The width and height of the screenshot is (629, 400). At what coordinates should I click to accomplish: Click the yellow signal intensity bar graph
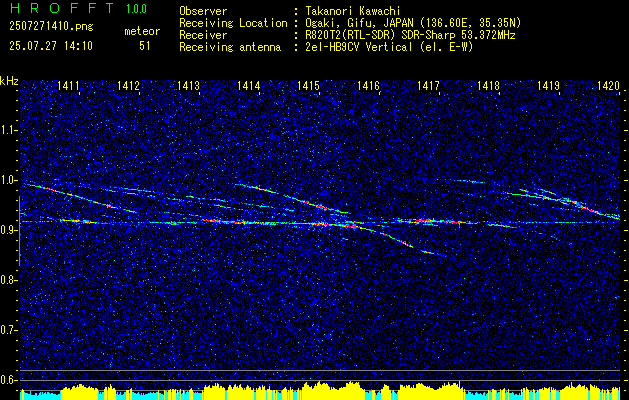tap(320, 391)
